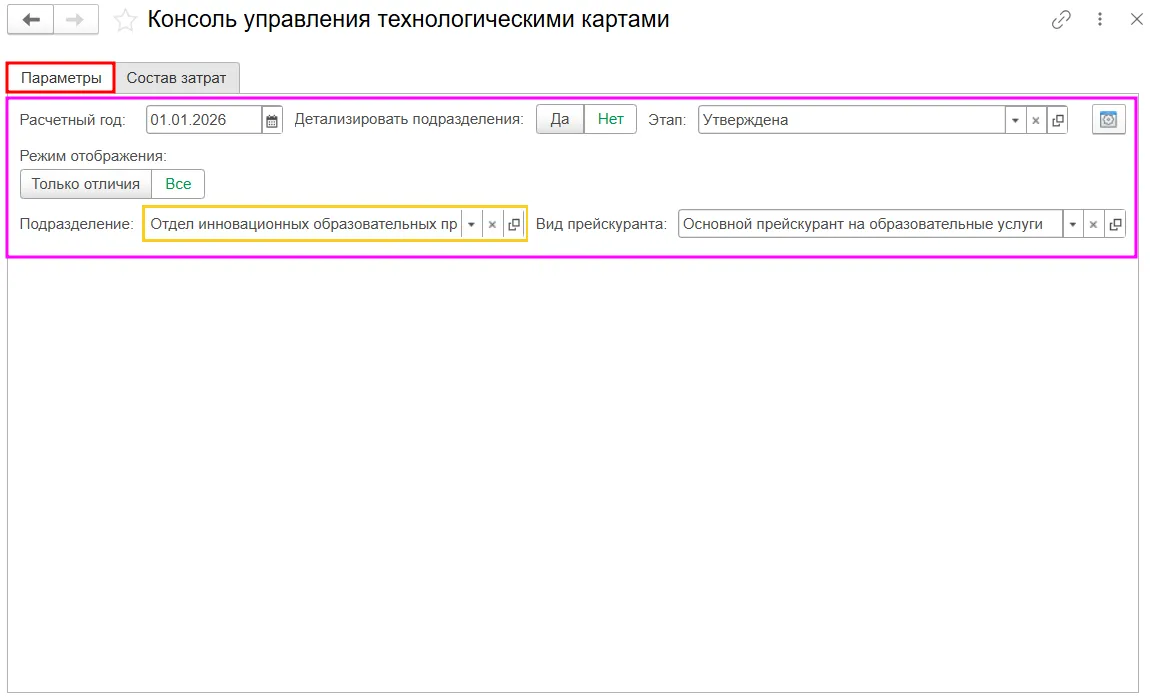Set Детализировать подразделения to Да
The width and height of the screenshot is (1150, 700).
560,120
